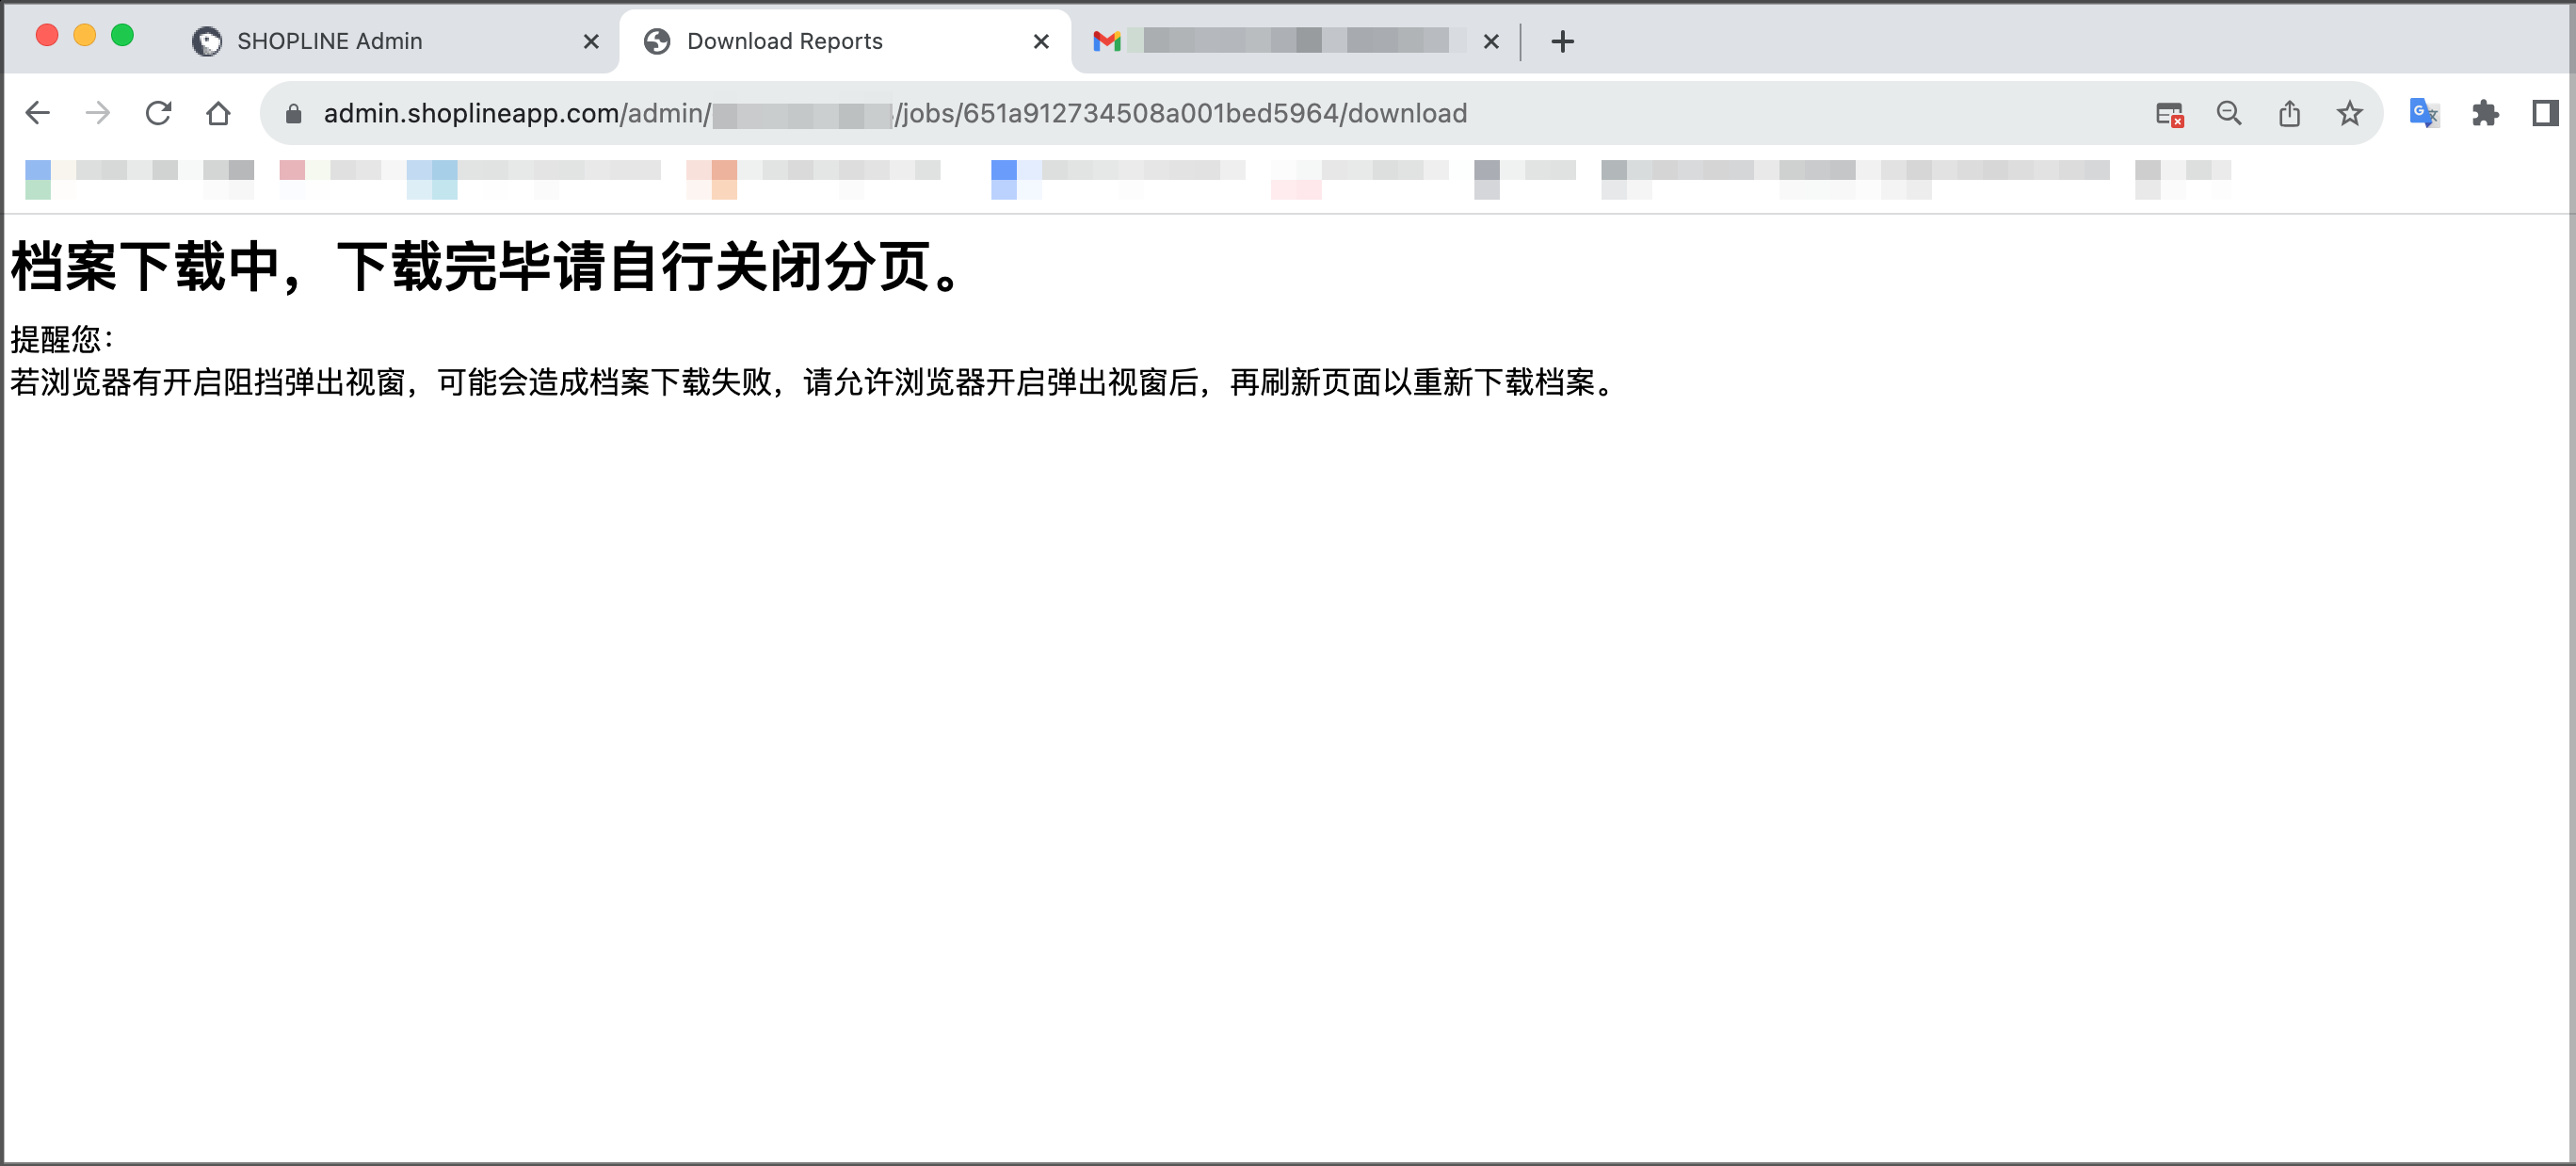This screenshot has width=2576, height=1166.
Task: Open the Extensions puzzle menu
Action: point(2485,113)
